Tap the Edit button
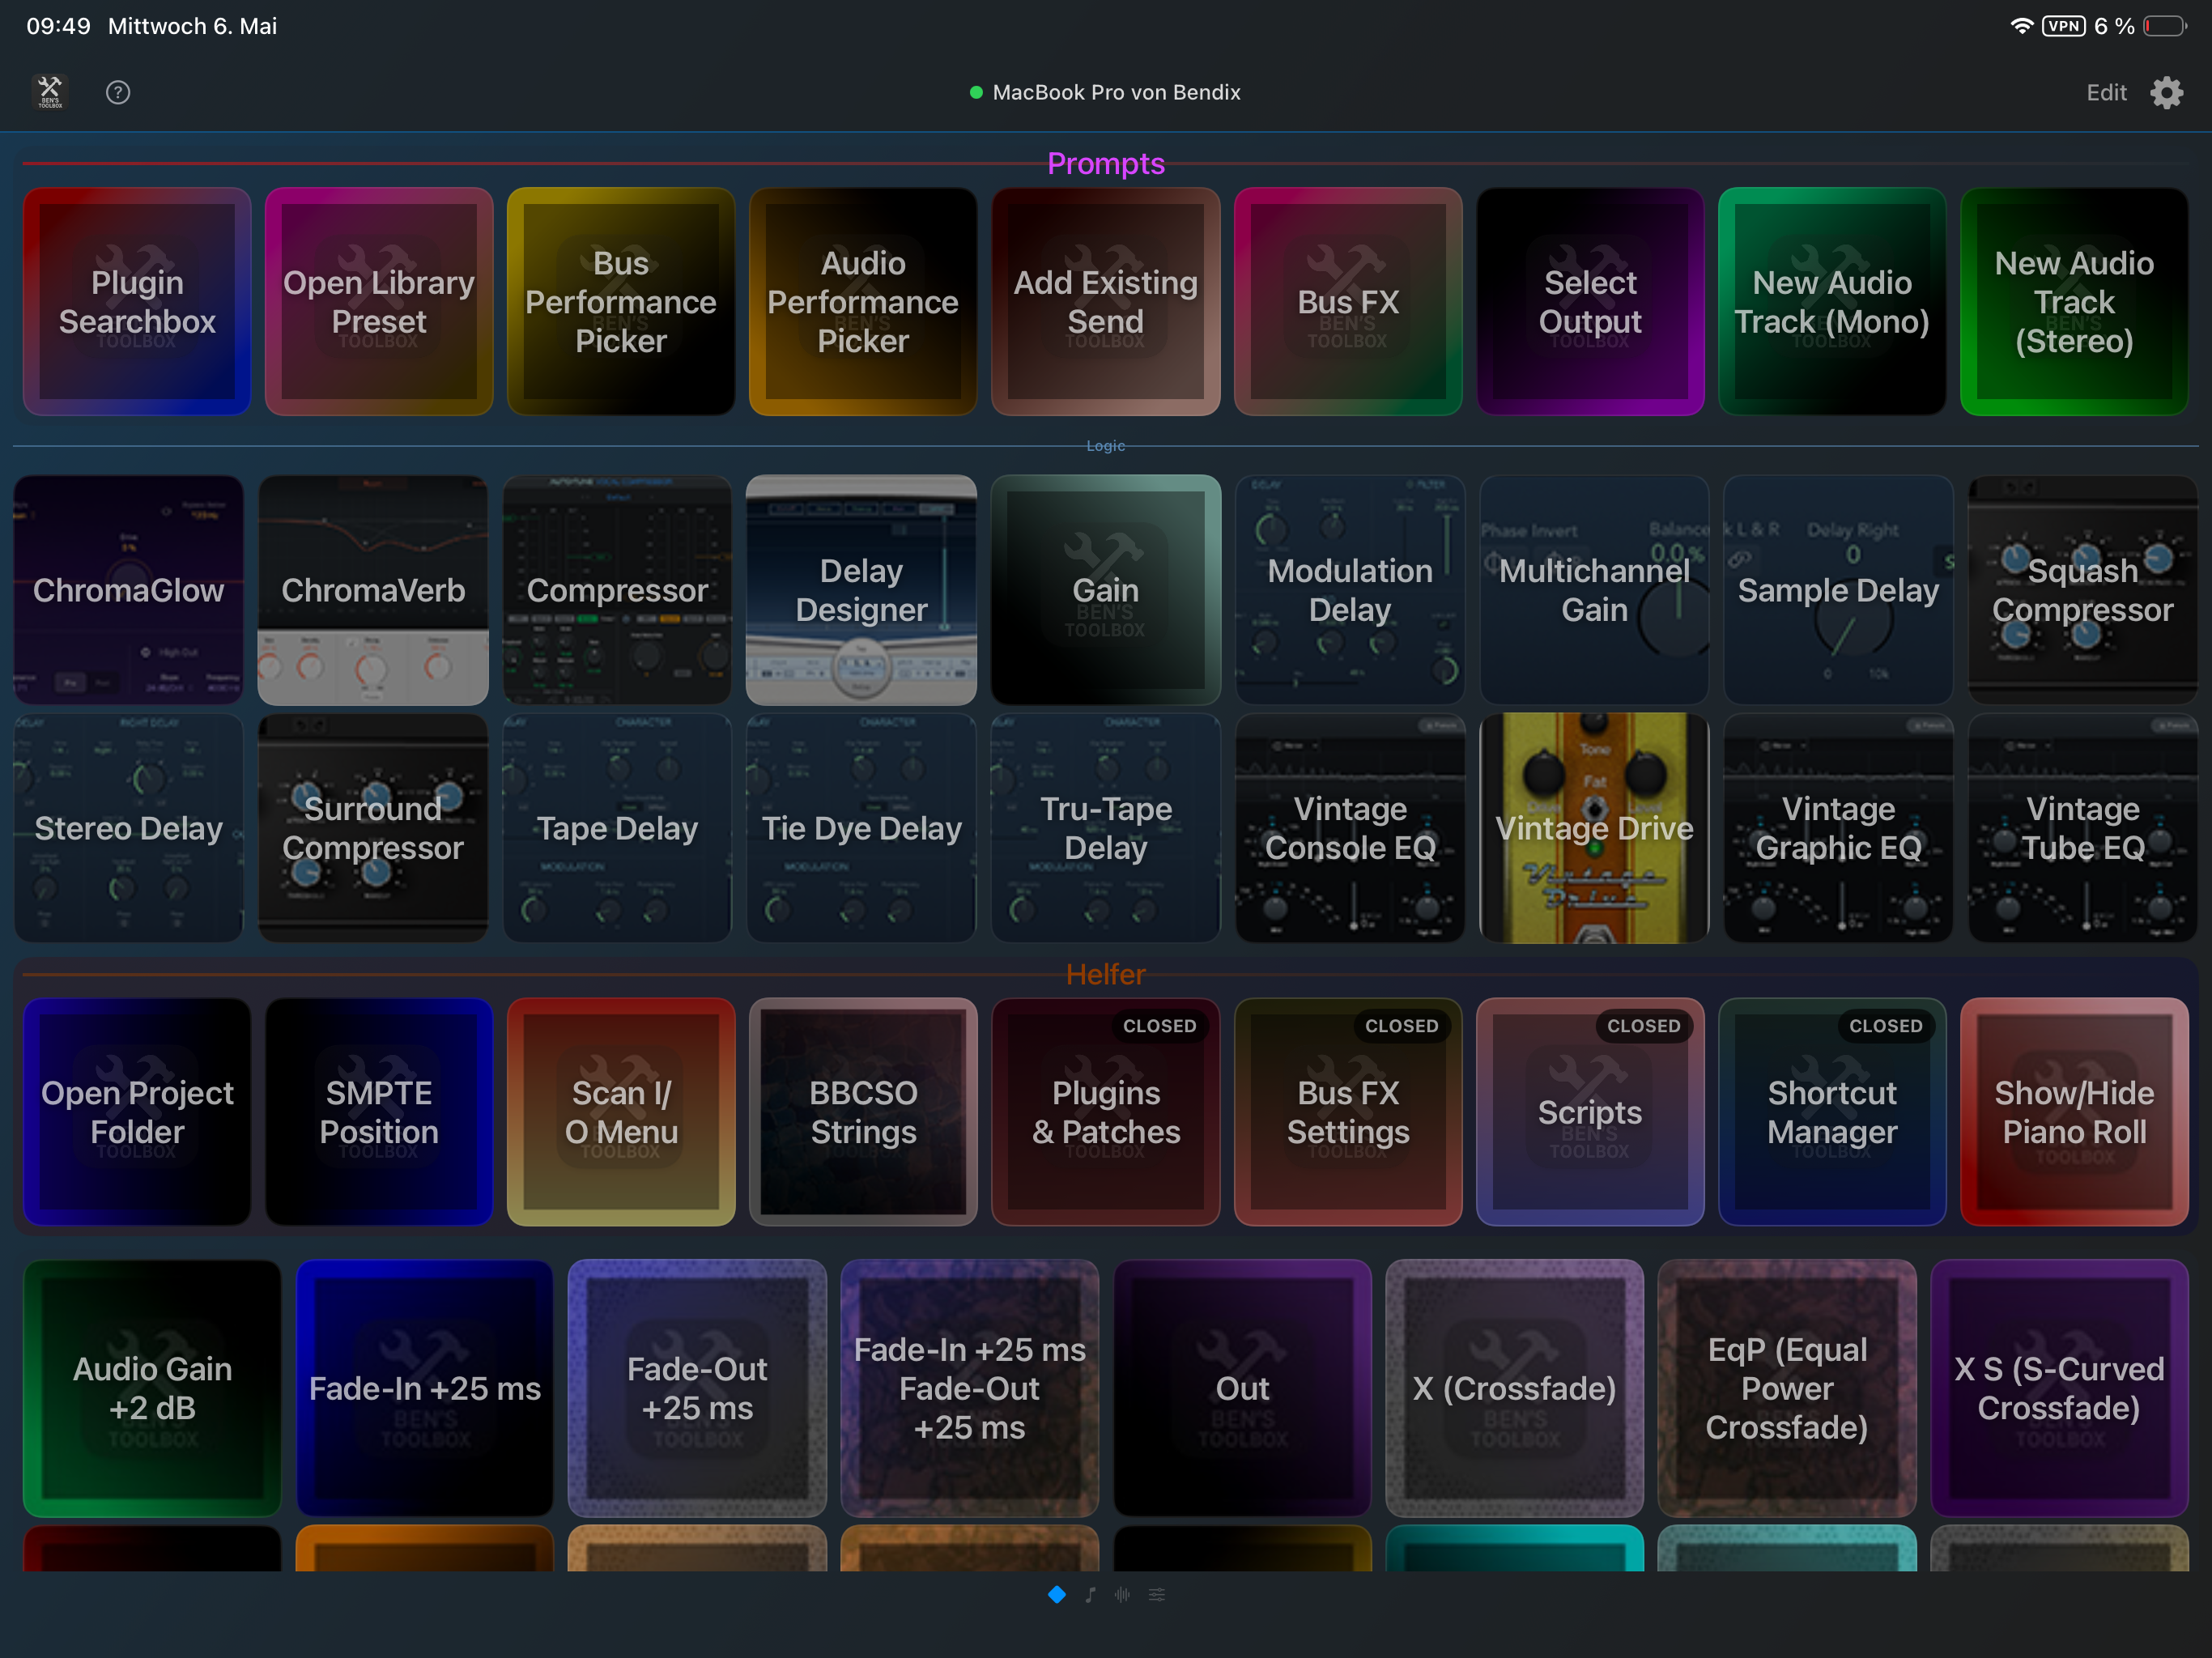 tap(2105, 92)
